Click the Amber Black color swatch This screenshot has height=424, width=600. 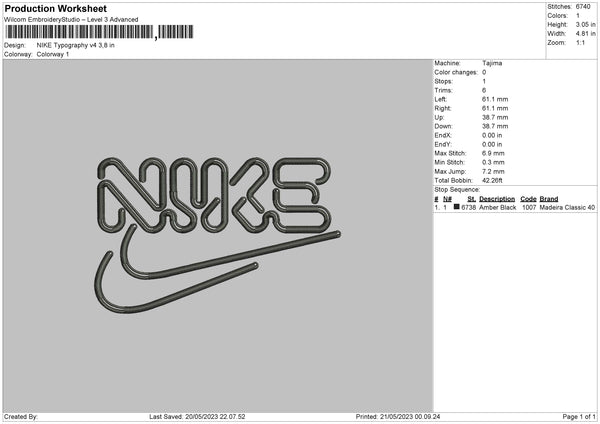pyautogui.click(x=457, y=207)
